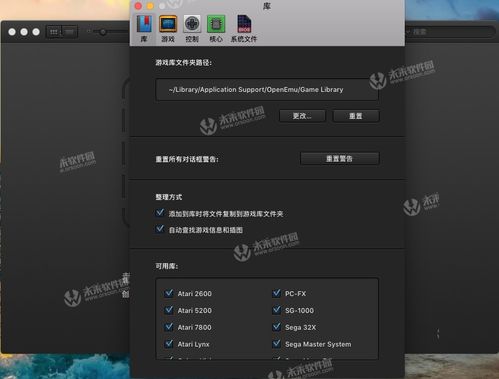The height and width of the screenshot is (379, 499).
Task: Toggle the Sega Master System checkbox
Action: (276, 343)
